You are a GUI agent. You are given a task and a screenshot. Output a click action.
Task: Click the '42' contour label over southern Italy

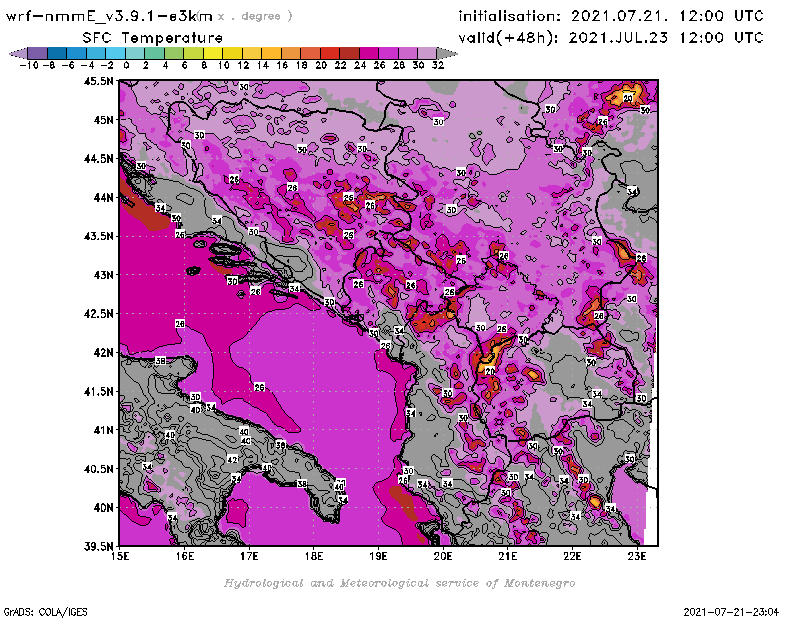[x=232, y=459]
